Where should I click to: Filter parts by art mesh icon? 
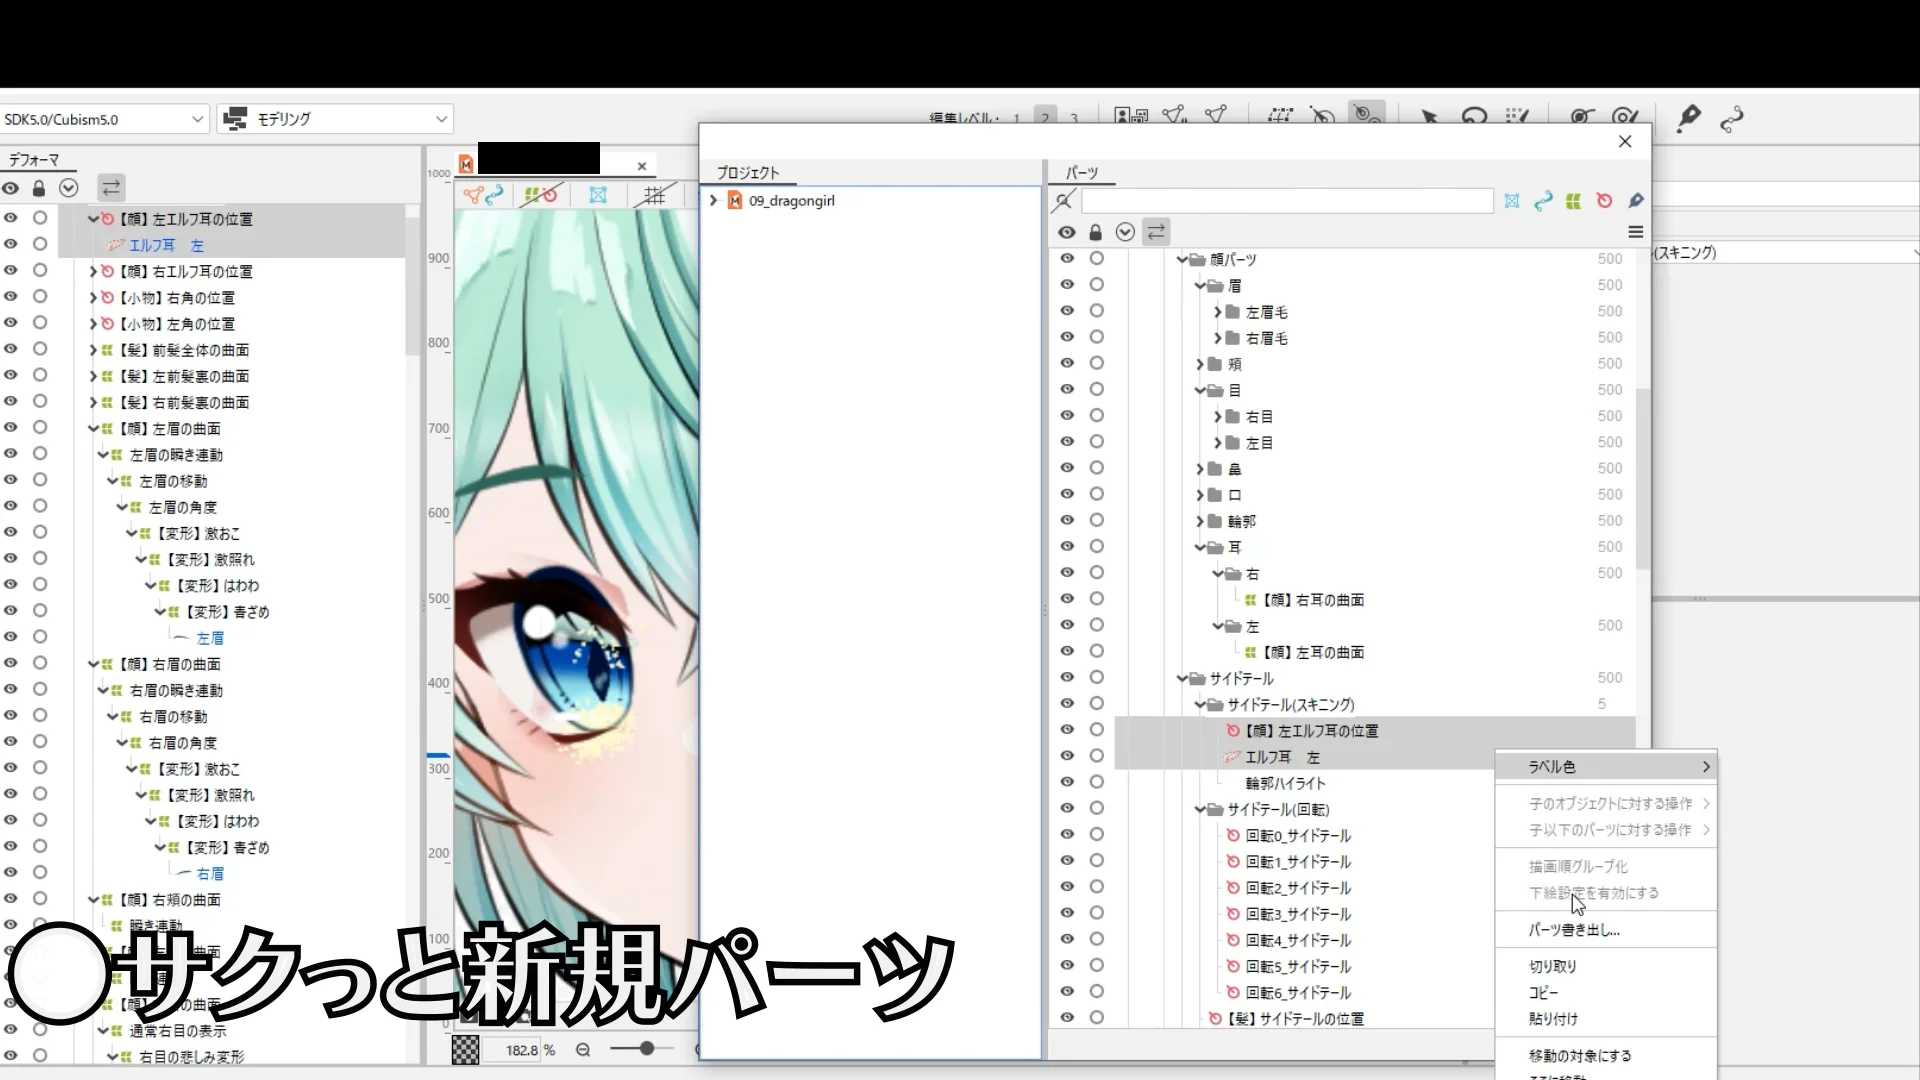tap(1512, 201)
